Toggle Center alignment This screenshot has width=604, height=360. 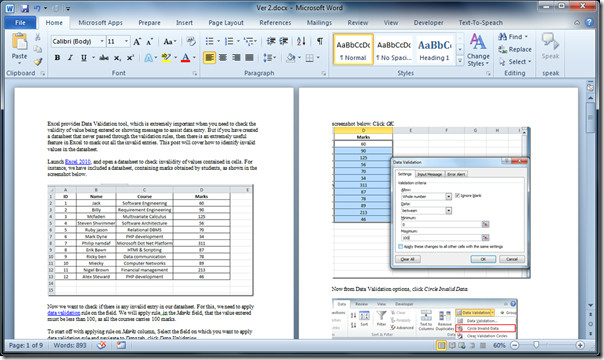223,58
